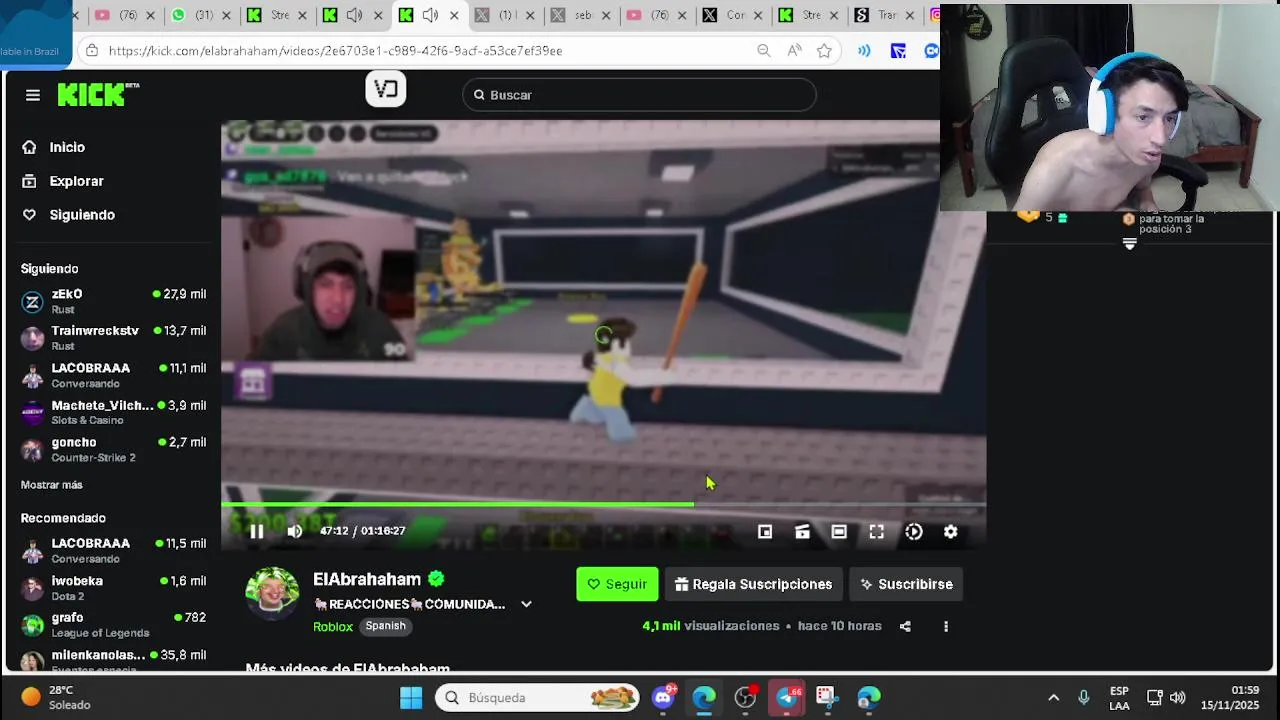Switch to the 'seb' X browser tab

(x=581, y=15)
